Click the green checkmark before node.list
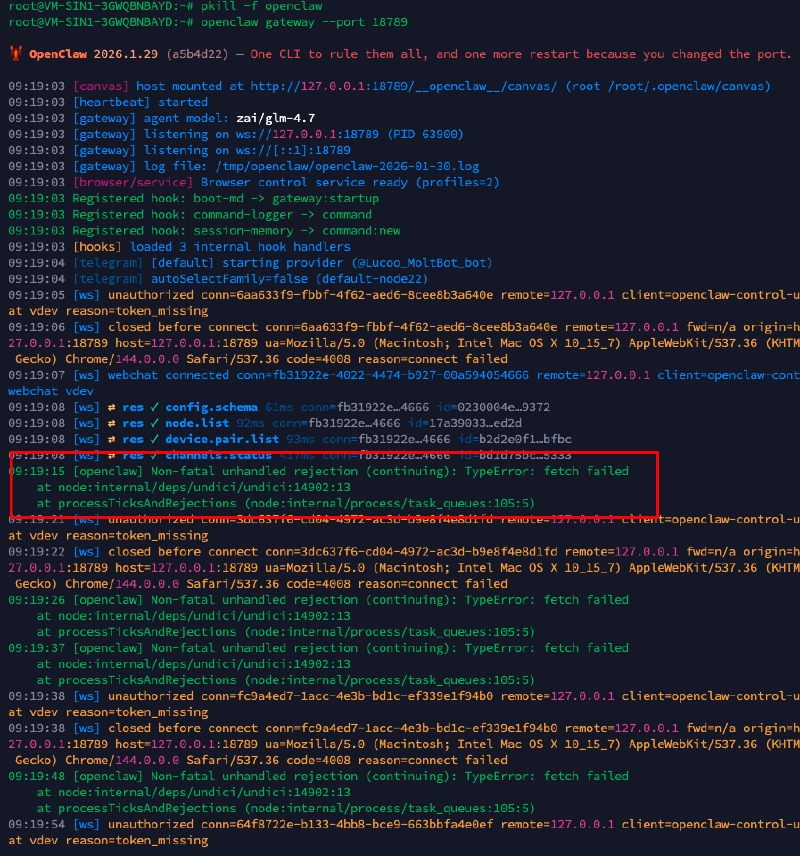The height and width of the screenshot is (856, 800). coord(154,423)
